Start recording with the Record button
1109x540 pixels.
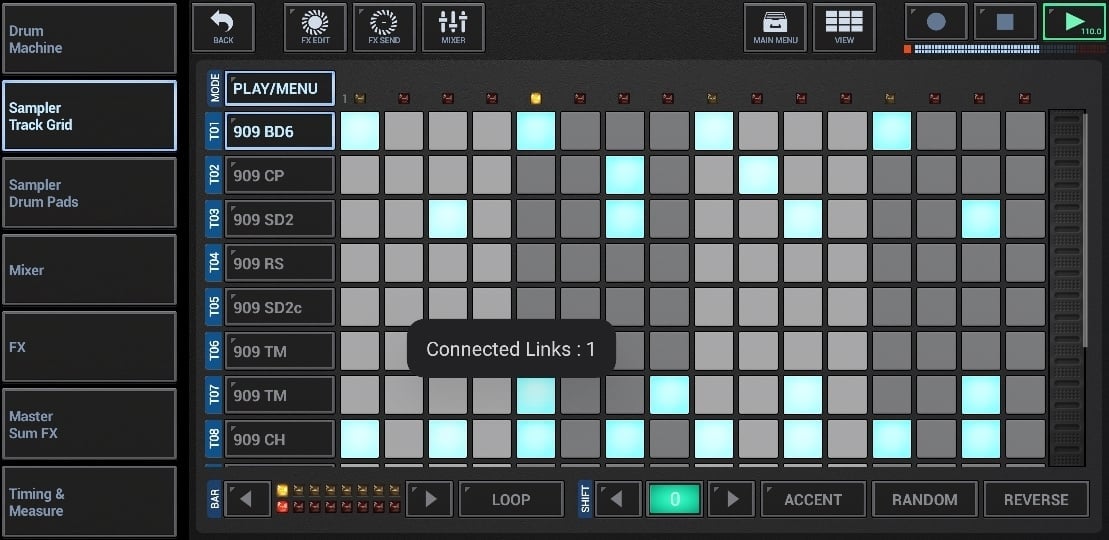pyautogui.click(x=936, y=22)
